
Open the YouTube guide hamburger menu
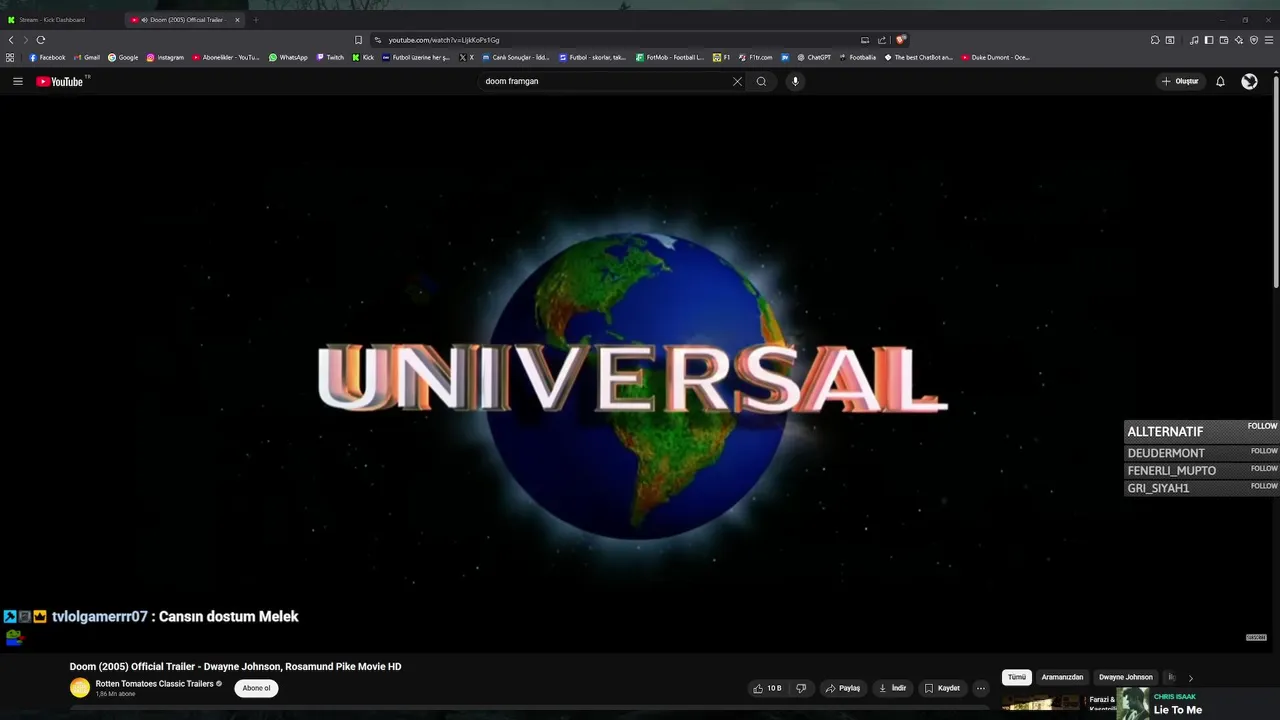[x=17, y=81]
